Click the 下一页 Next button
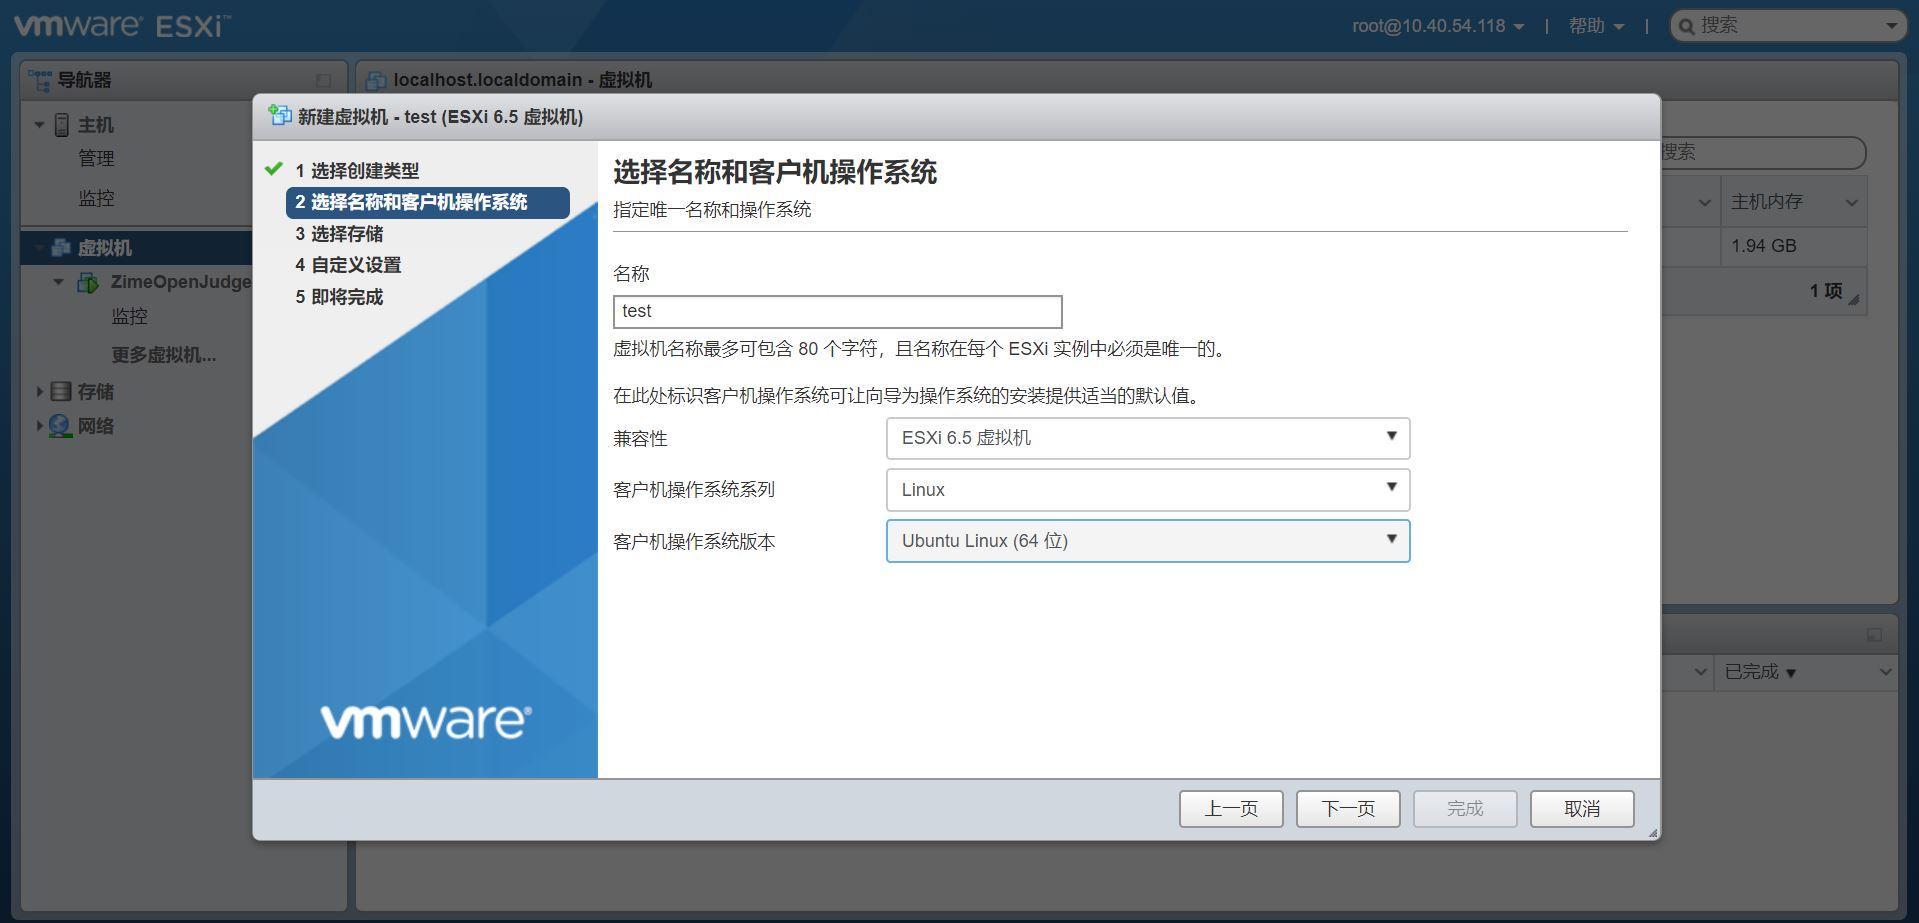Viewport: 1919px width, 923px height. pyautogui.click(x=1348, y=809)
